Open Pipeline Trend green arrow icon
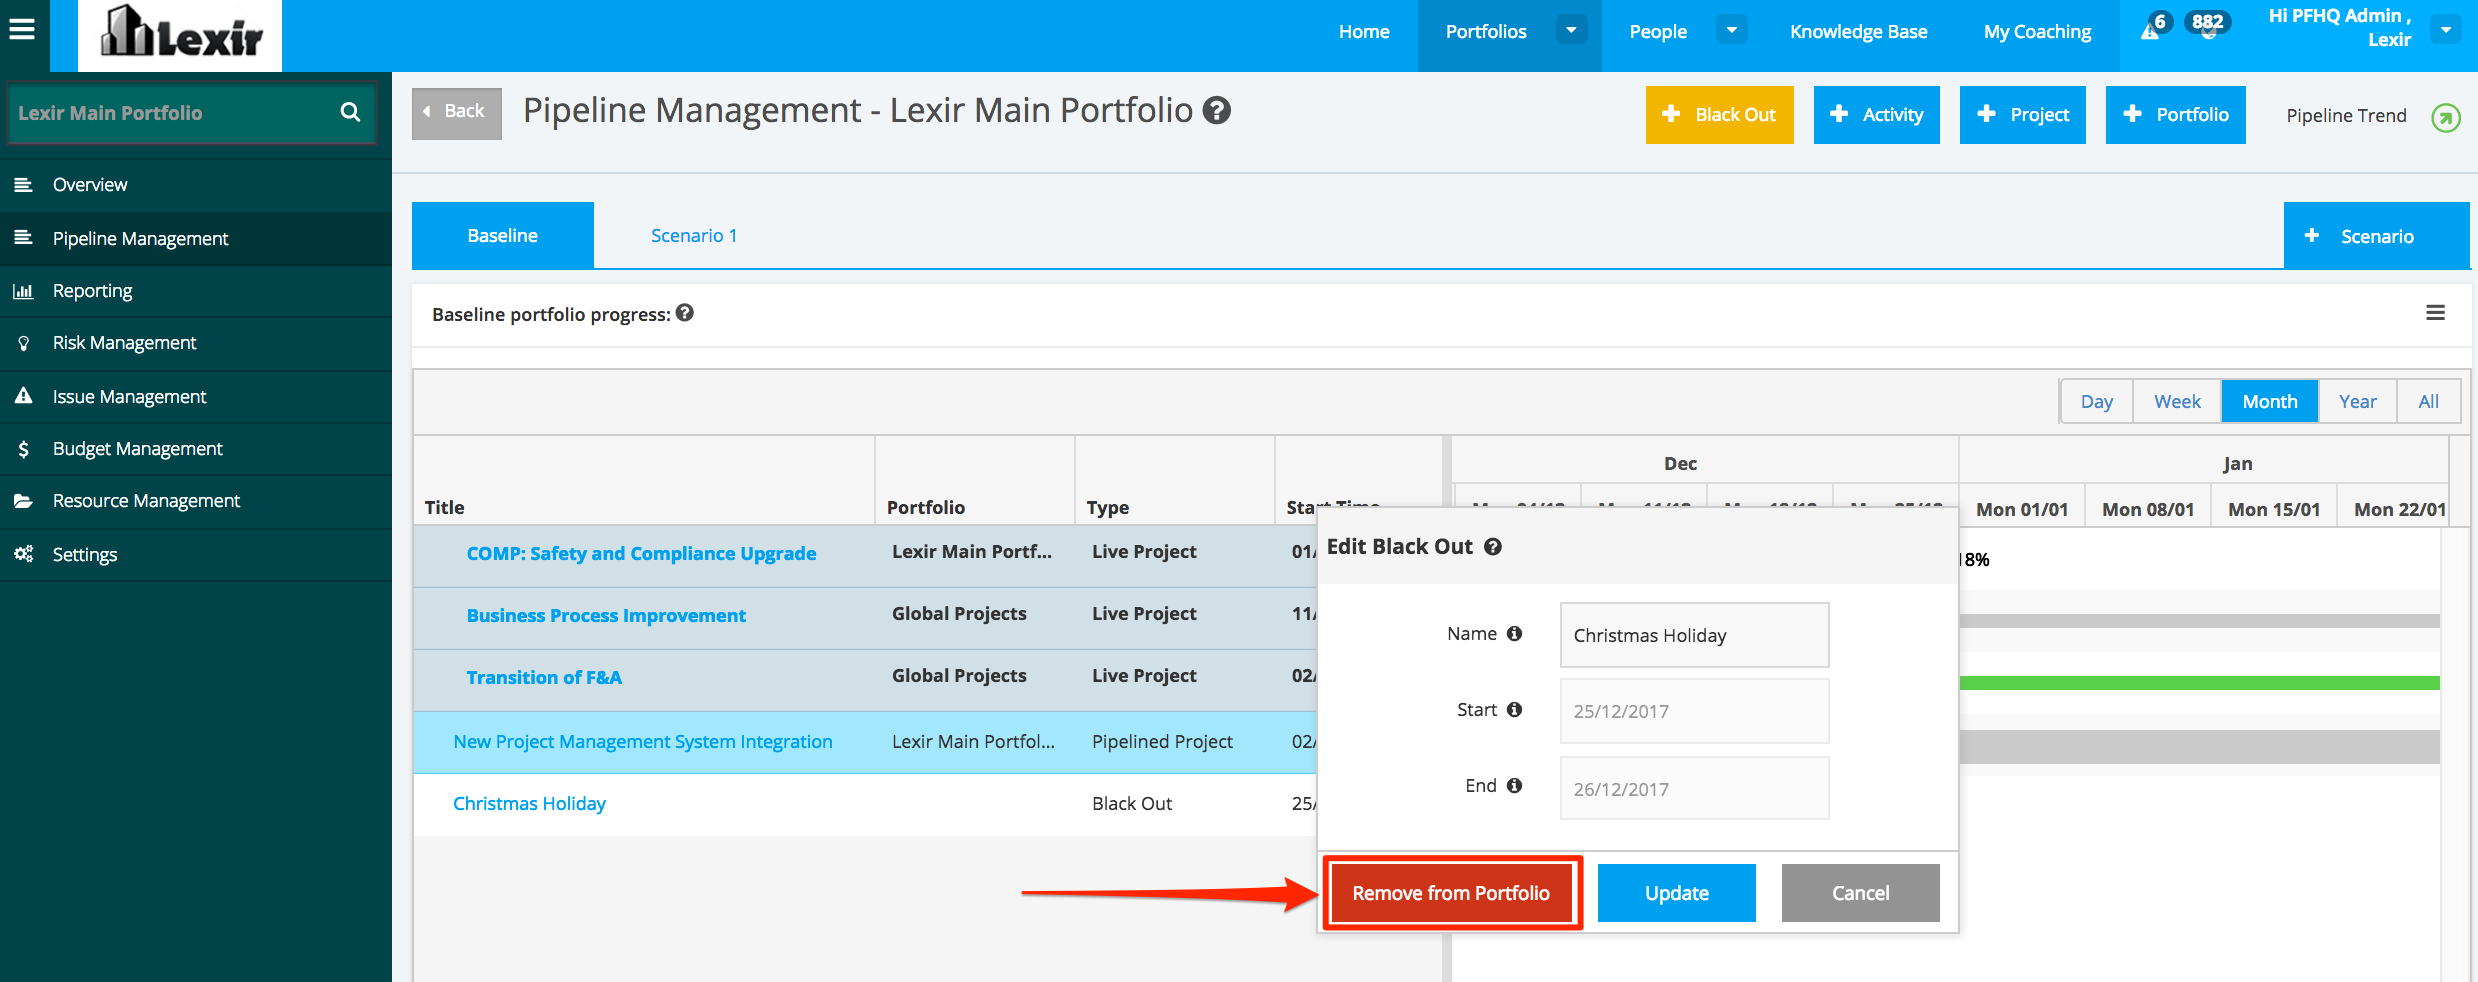Viewport: 2478px width, 982px height. 2446,118
